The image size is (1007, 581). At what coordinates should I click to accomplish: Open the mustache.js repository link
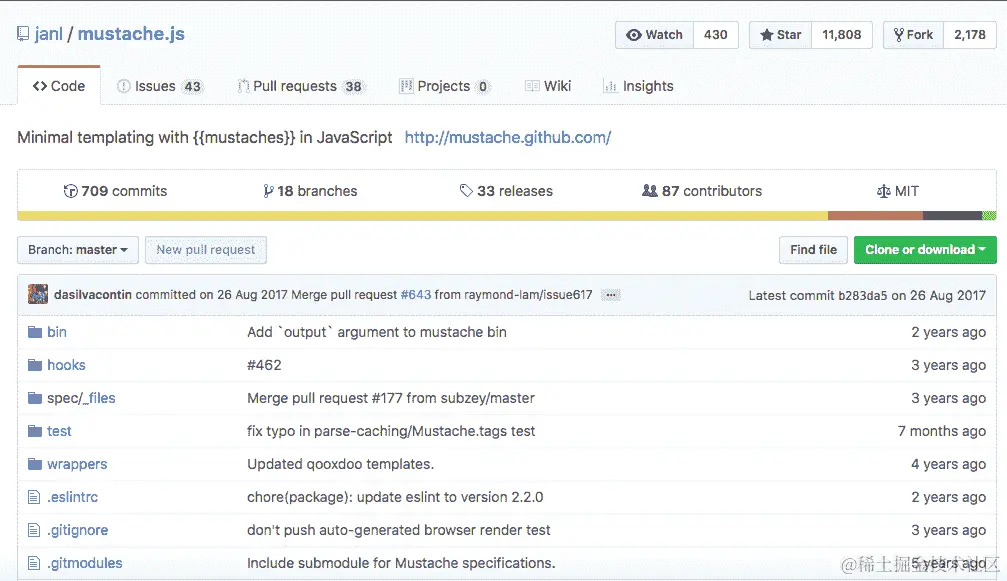pos(131,34)
